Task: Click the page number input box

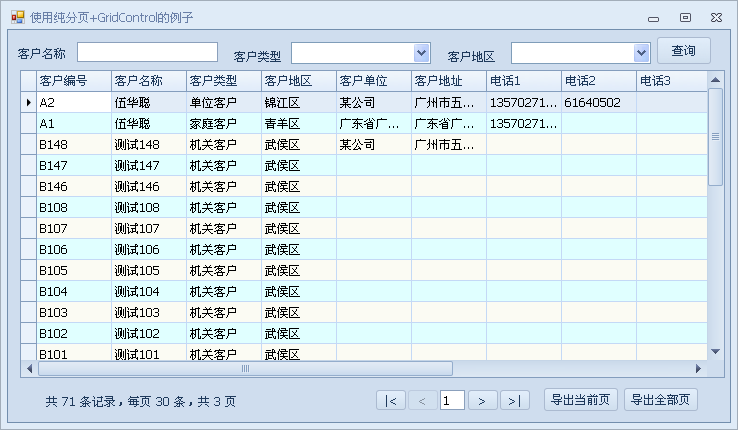Action: pos(452,401)
